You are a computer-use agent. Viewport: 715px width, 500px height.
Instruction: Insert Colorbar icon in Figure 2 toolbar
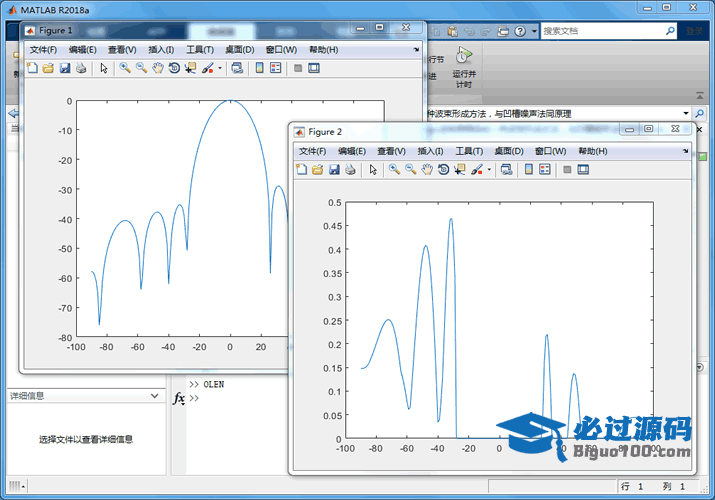pos(529,170)
